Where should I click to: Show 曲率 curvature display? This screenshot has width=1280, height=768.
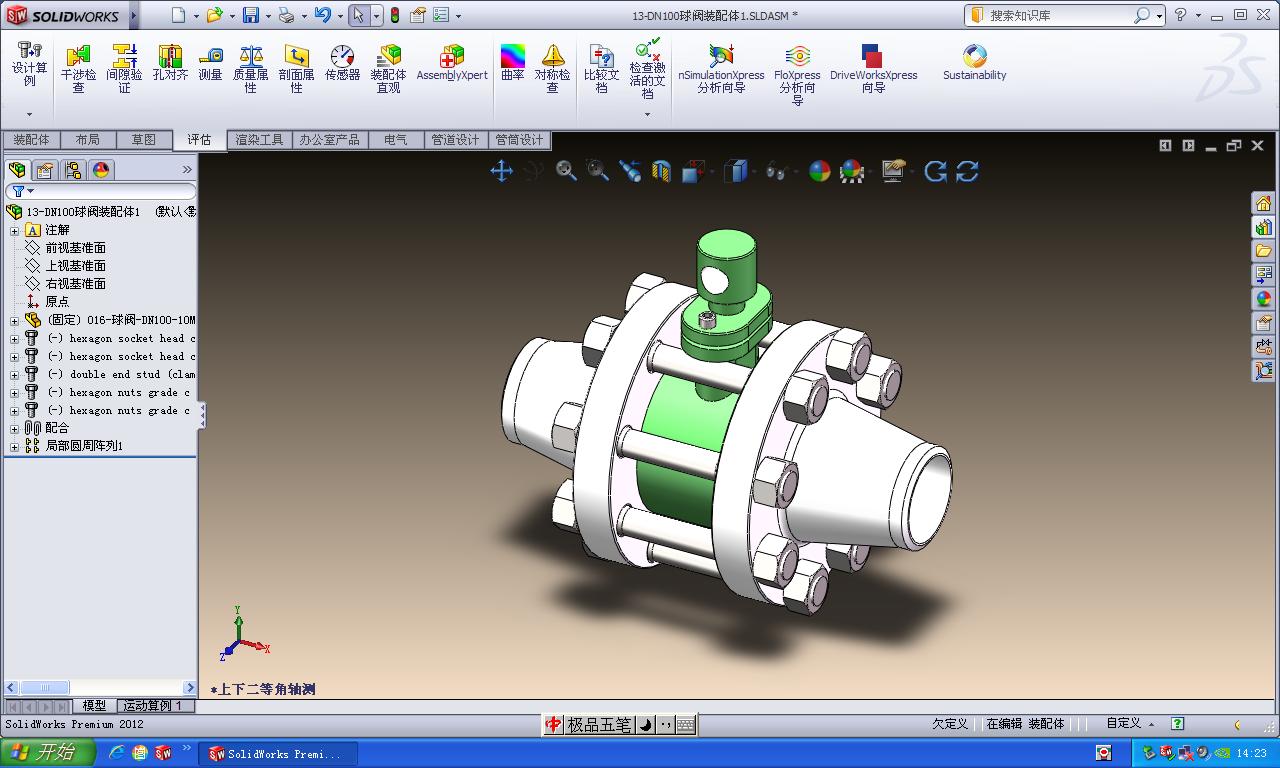pyautogui.click(x=512, y=62)
